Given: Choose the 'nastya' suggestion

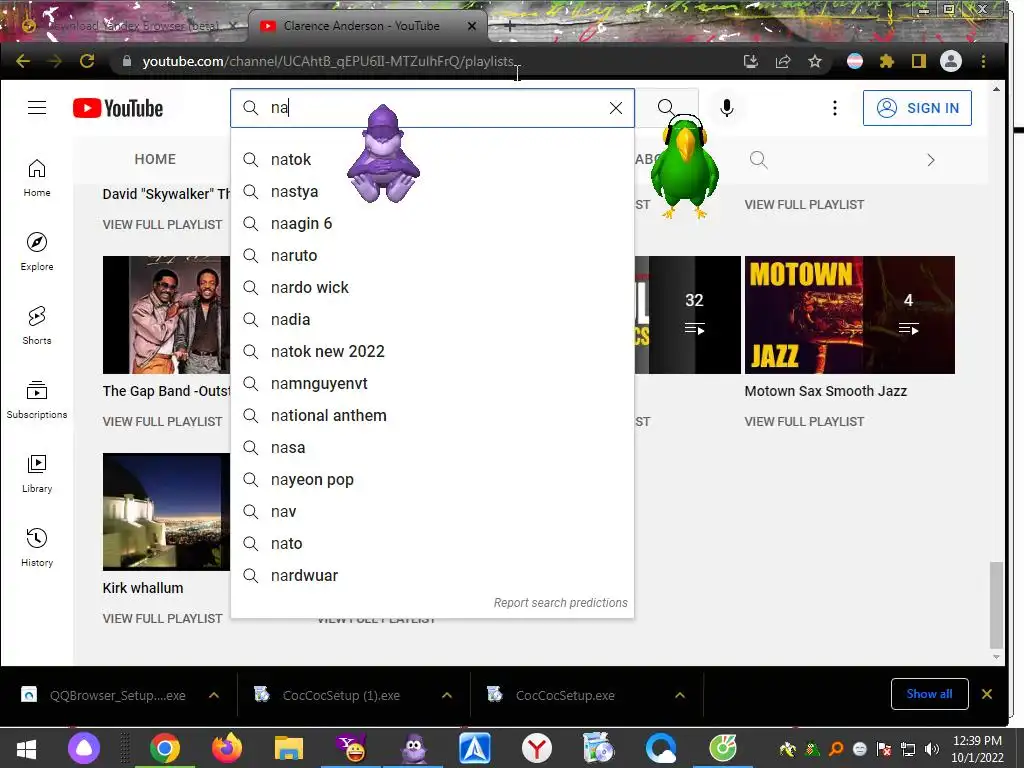Looking at the screenshot, I should click(432, 191).
